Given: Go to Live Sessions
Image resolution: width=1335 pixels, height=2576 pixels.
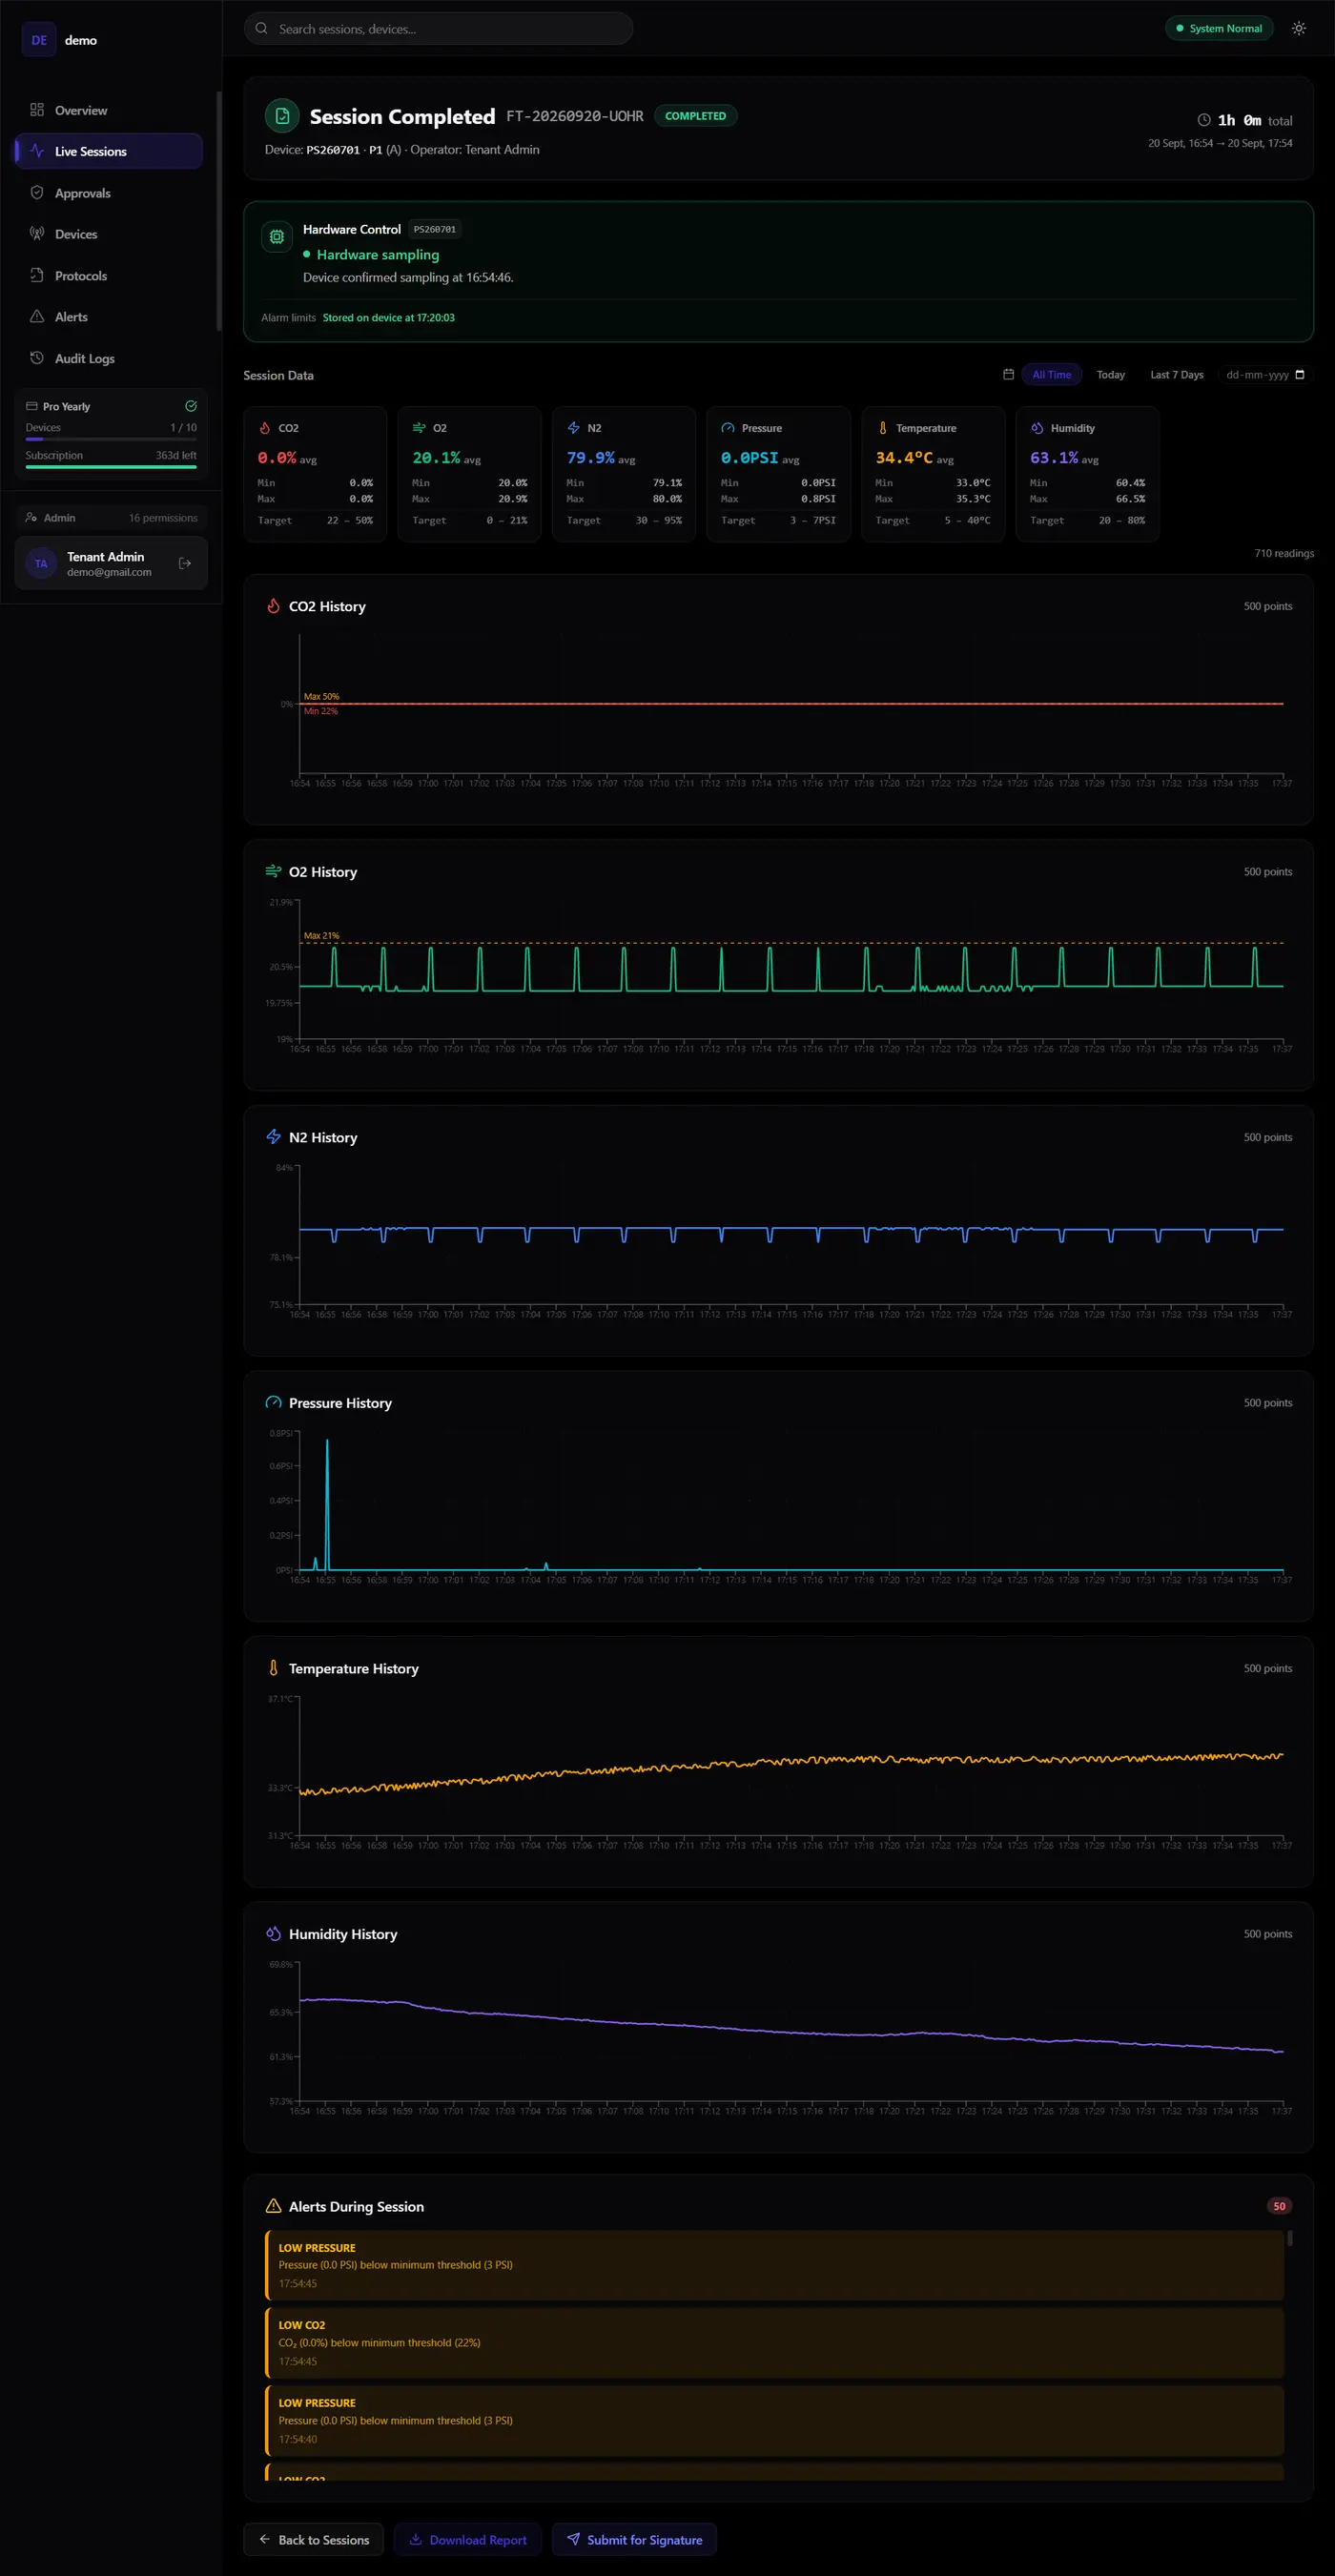Looking at the screenshot, I should point(109,151).
